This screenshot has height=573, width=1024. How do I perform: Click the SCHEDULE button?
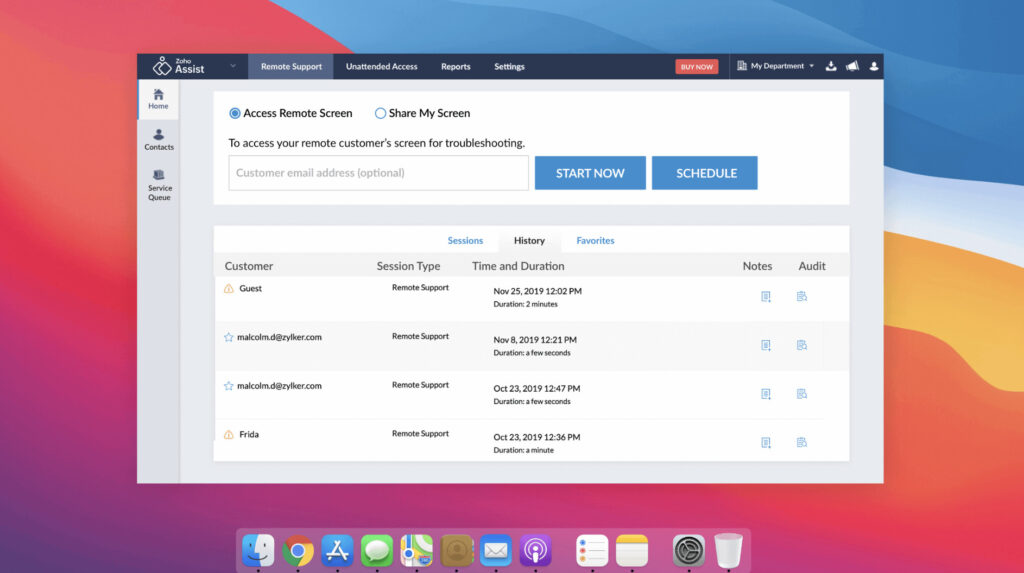coord(705,173)
